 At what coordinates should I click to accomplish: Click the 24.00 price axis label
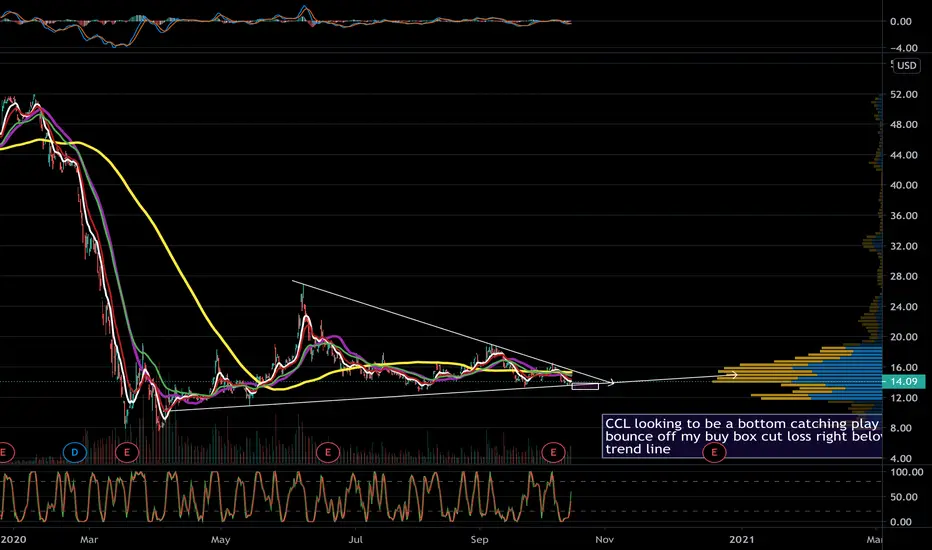(x=903, y=307)
